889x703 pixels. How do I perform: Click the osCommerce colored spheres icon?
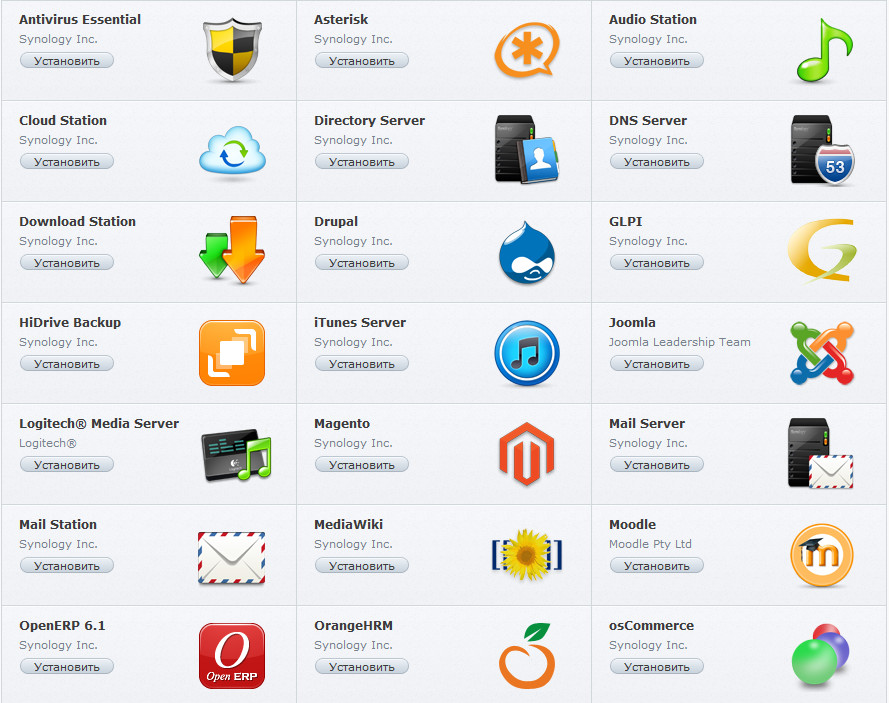click(x=820, y=655)
